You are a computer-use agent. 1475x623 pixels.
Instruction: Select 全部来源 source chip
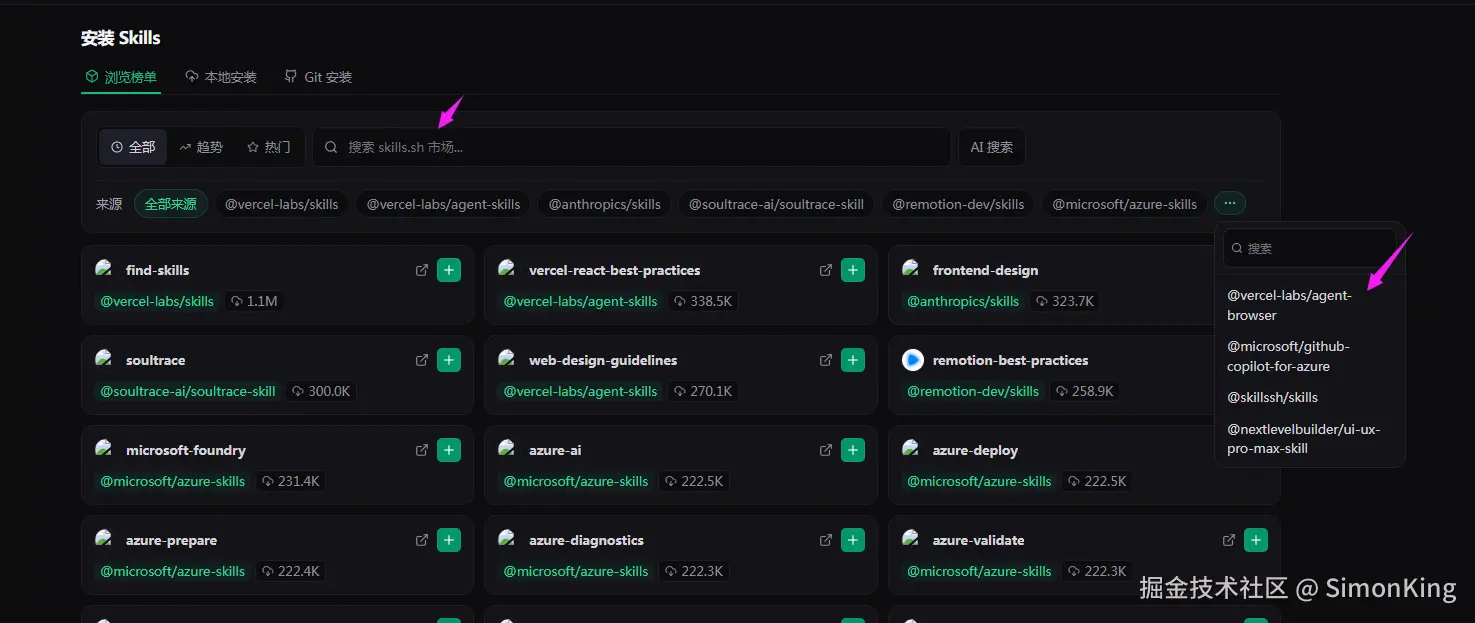[171, 204]
